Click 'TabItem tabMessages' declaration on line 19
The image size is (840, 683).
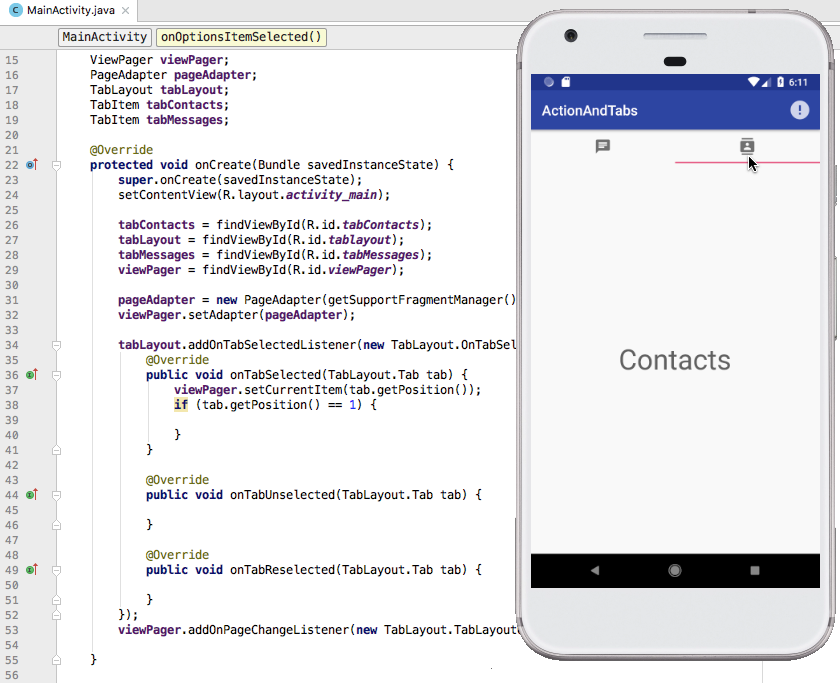tap(159, 119)
